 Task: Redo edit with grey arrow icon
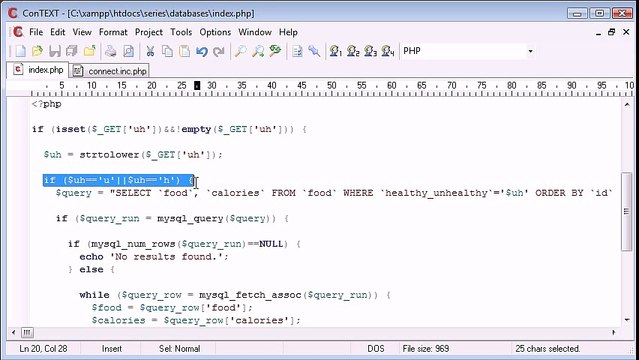click(219, 51)
